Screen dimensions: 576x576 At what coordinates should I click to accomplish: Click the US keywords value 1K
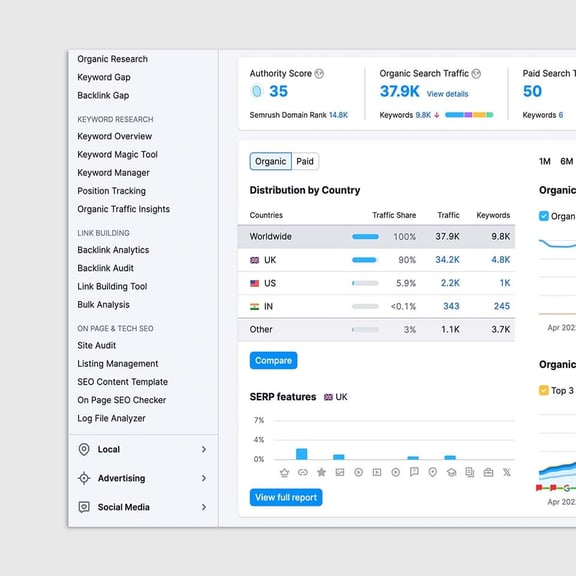(x=505, y=283)
